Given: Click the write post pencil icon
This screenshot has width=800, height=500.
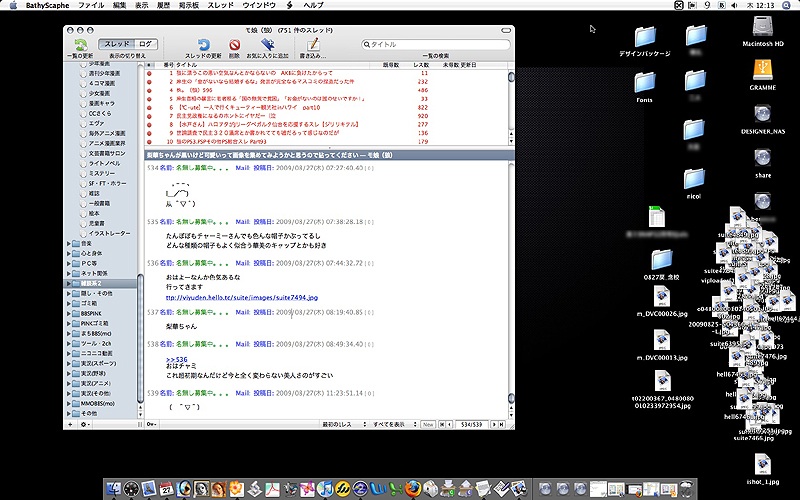Looking at the screenshot, I should [314, 43].
